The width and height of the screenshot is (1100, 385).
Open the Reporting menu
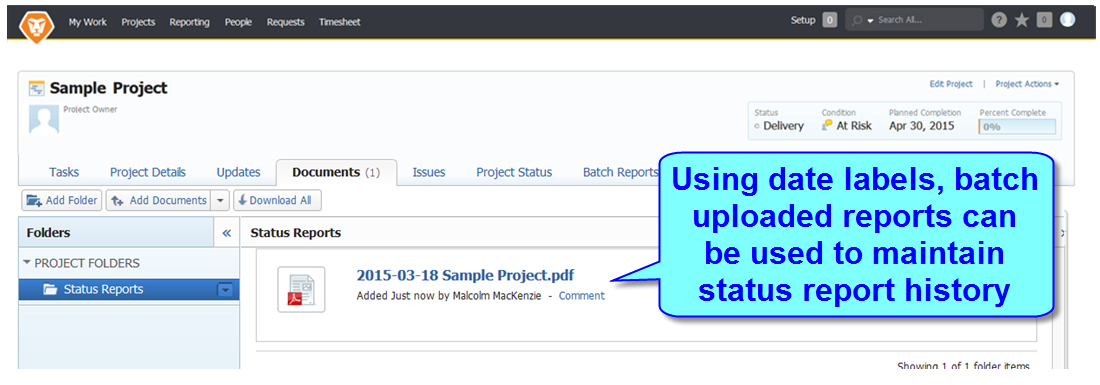tap(189, 22)
